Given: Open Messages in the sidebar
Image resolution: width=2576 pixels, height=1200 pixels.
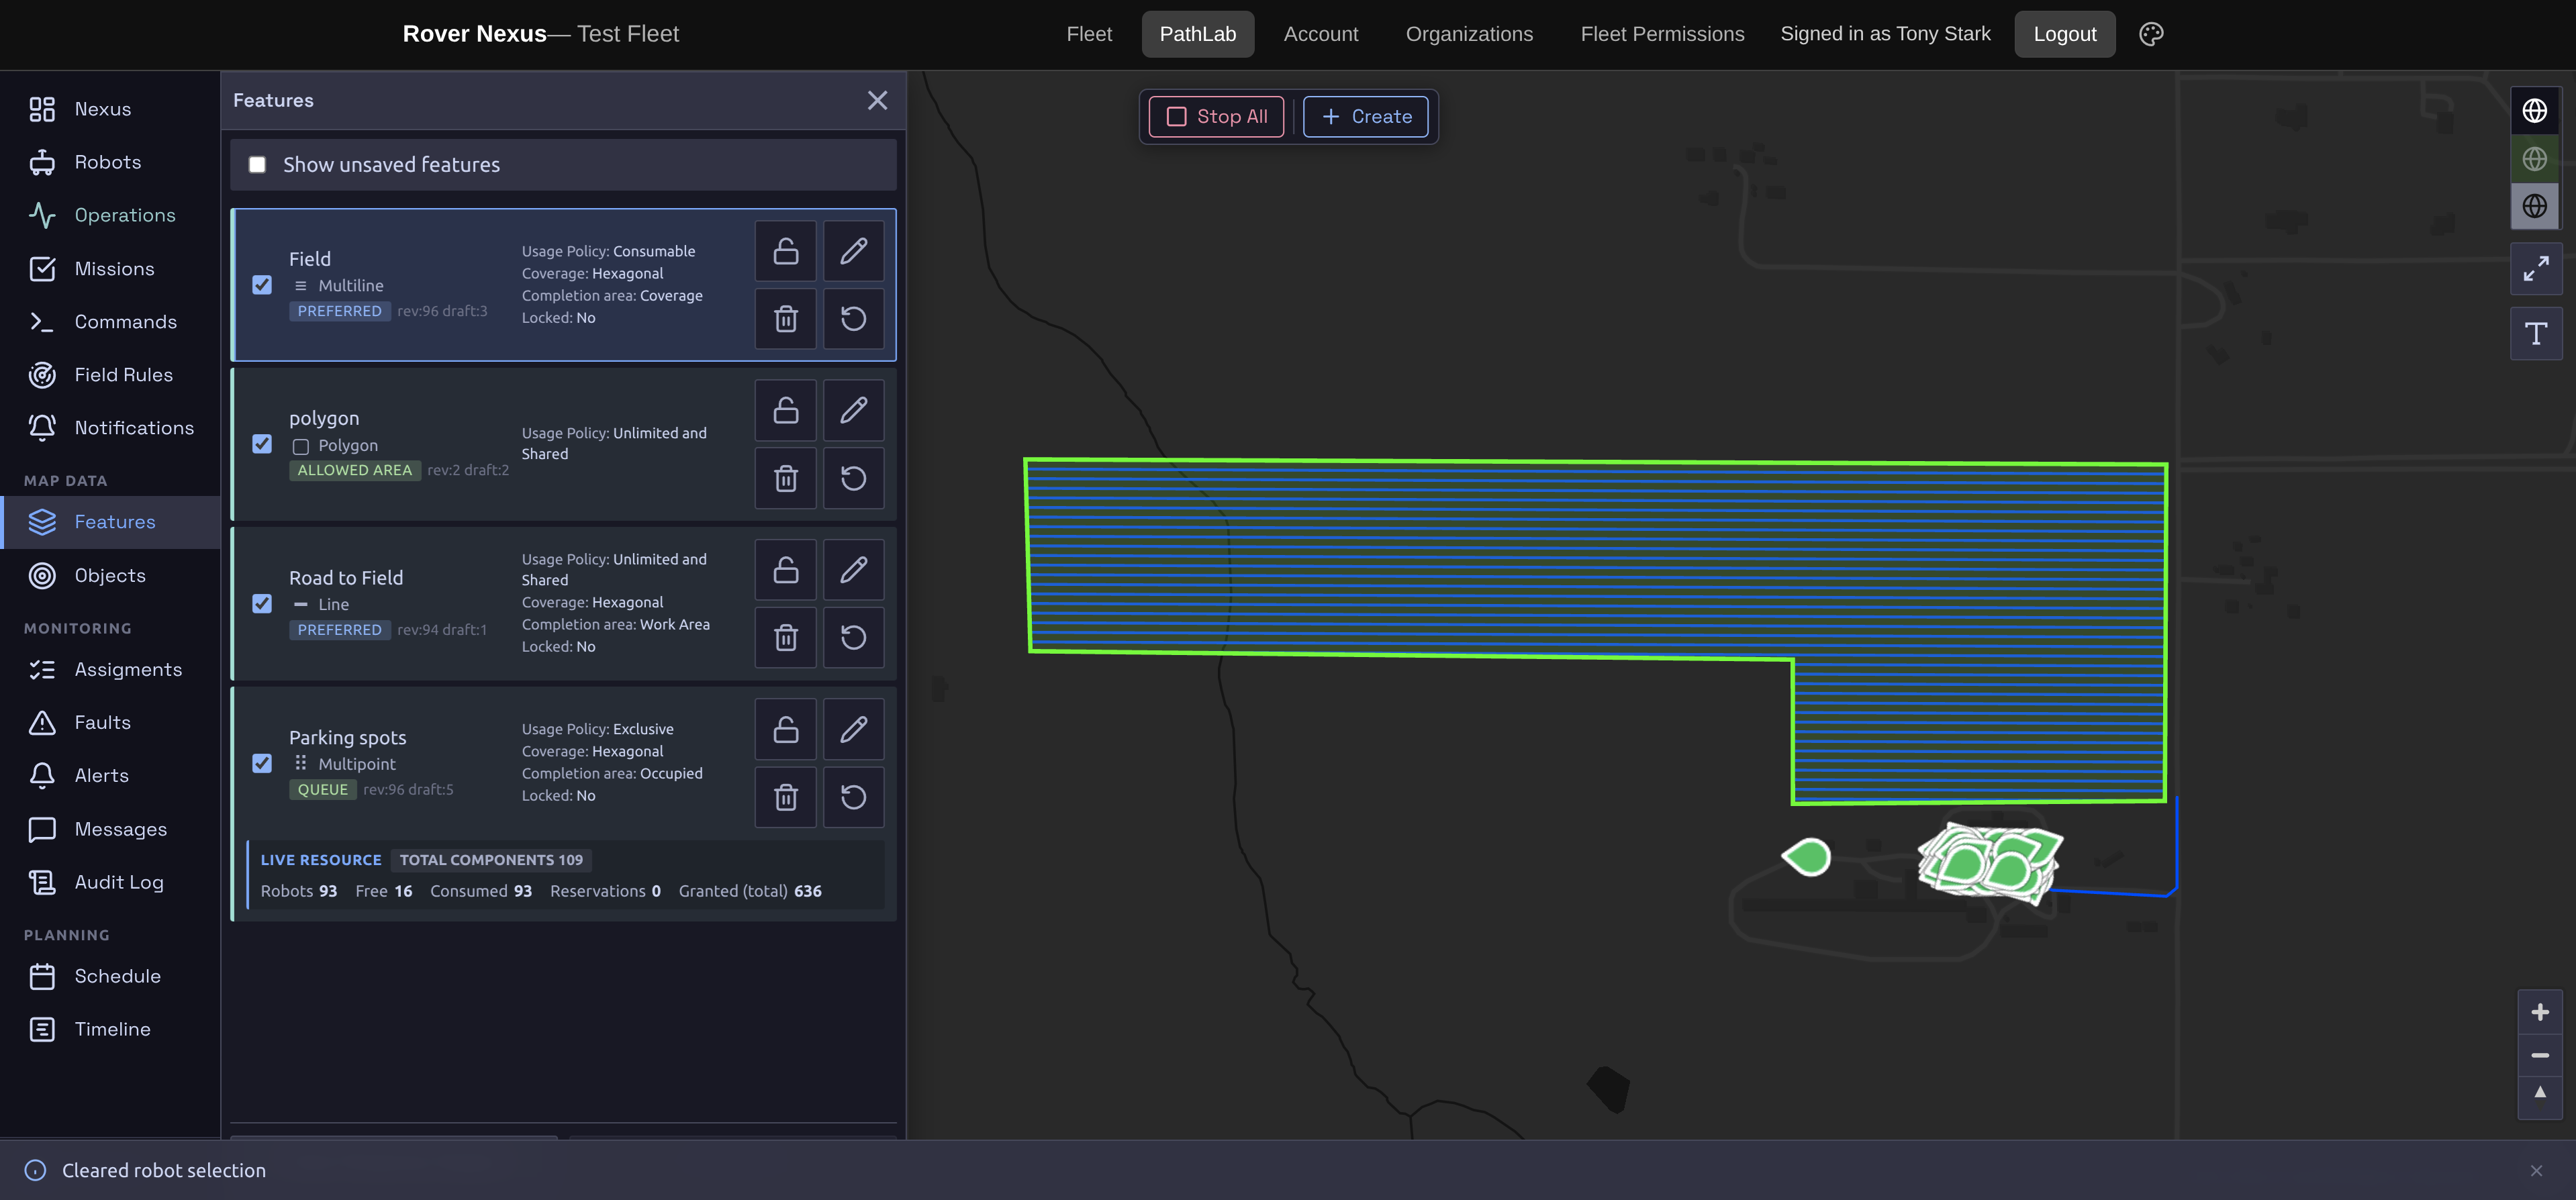Looking at the screenshot, I should click(x=110, y=830).
